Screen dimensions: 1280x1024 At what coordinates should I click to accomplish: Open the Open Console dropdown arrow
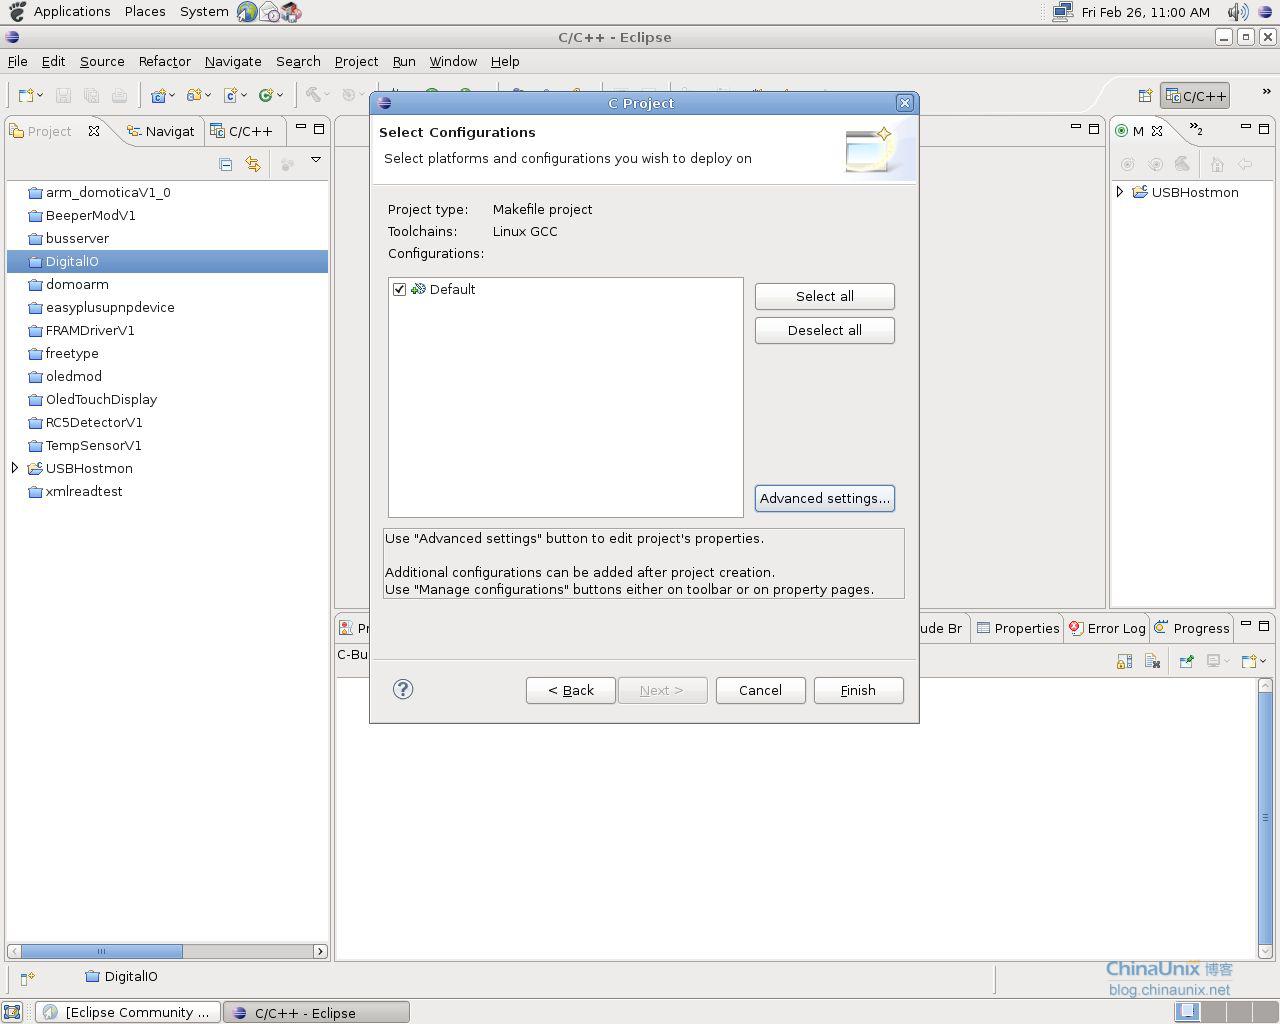click(x=1263, y=661)
